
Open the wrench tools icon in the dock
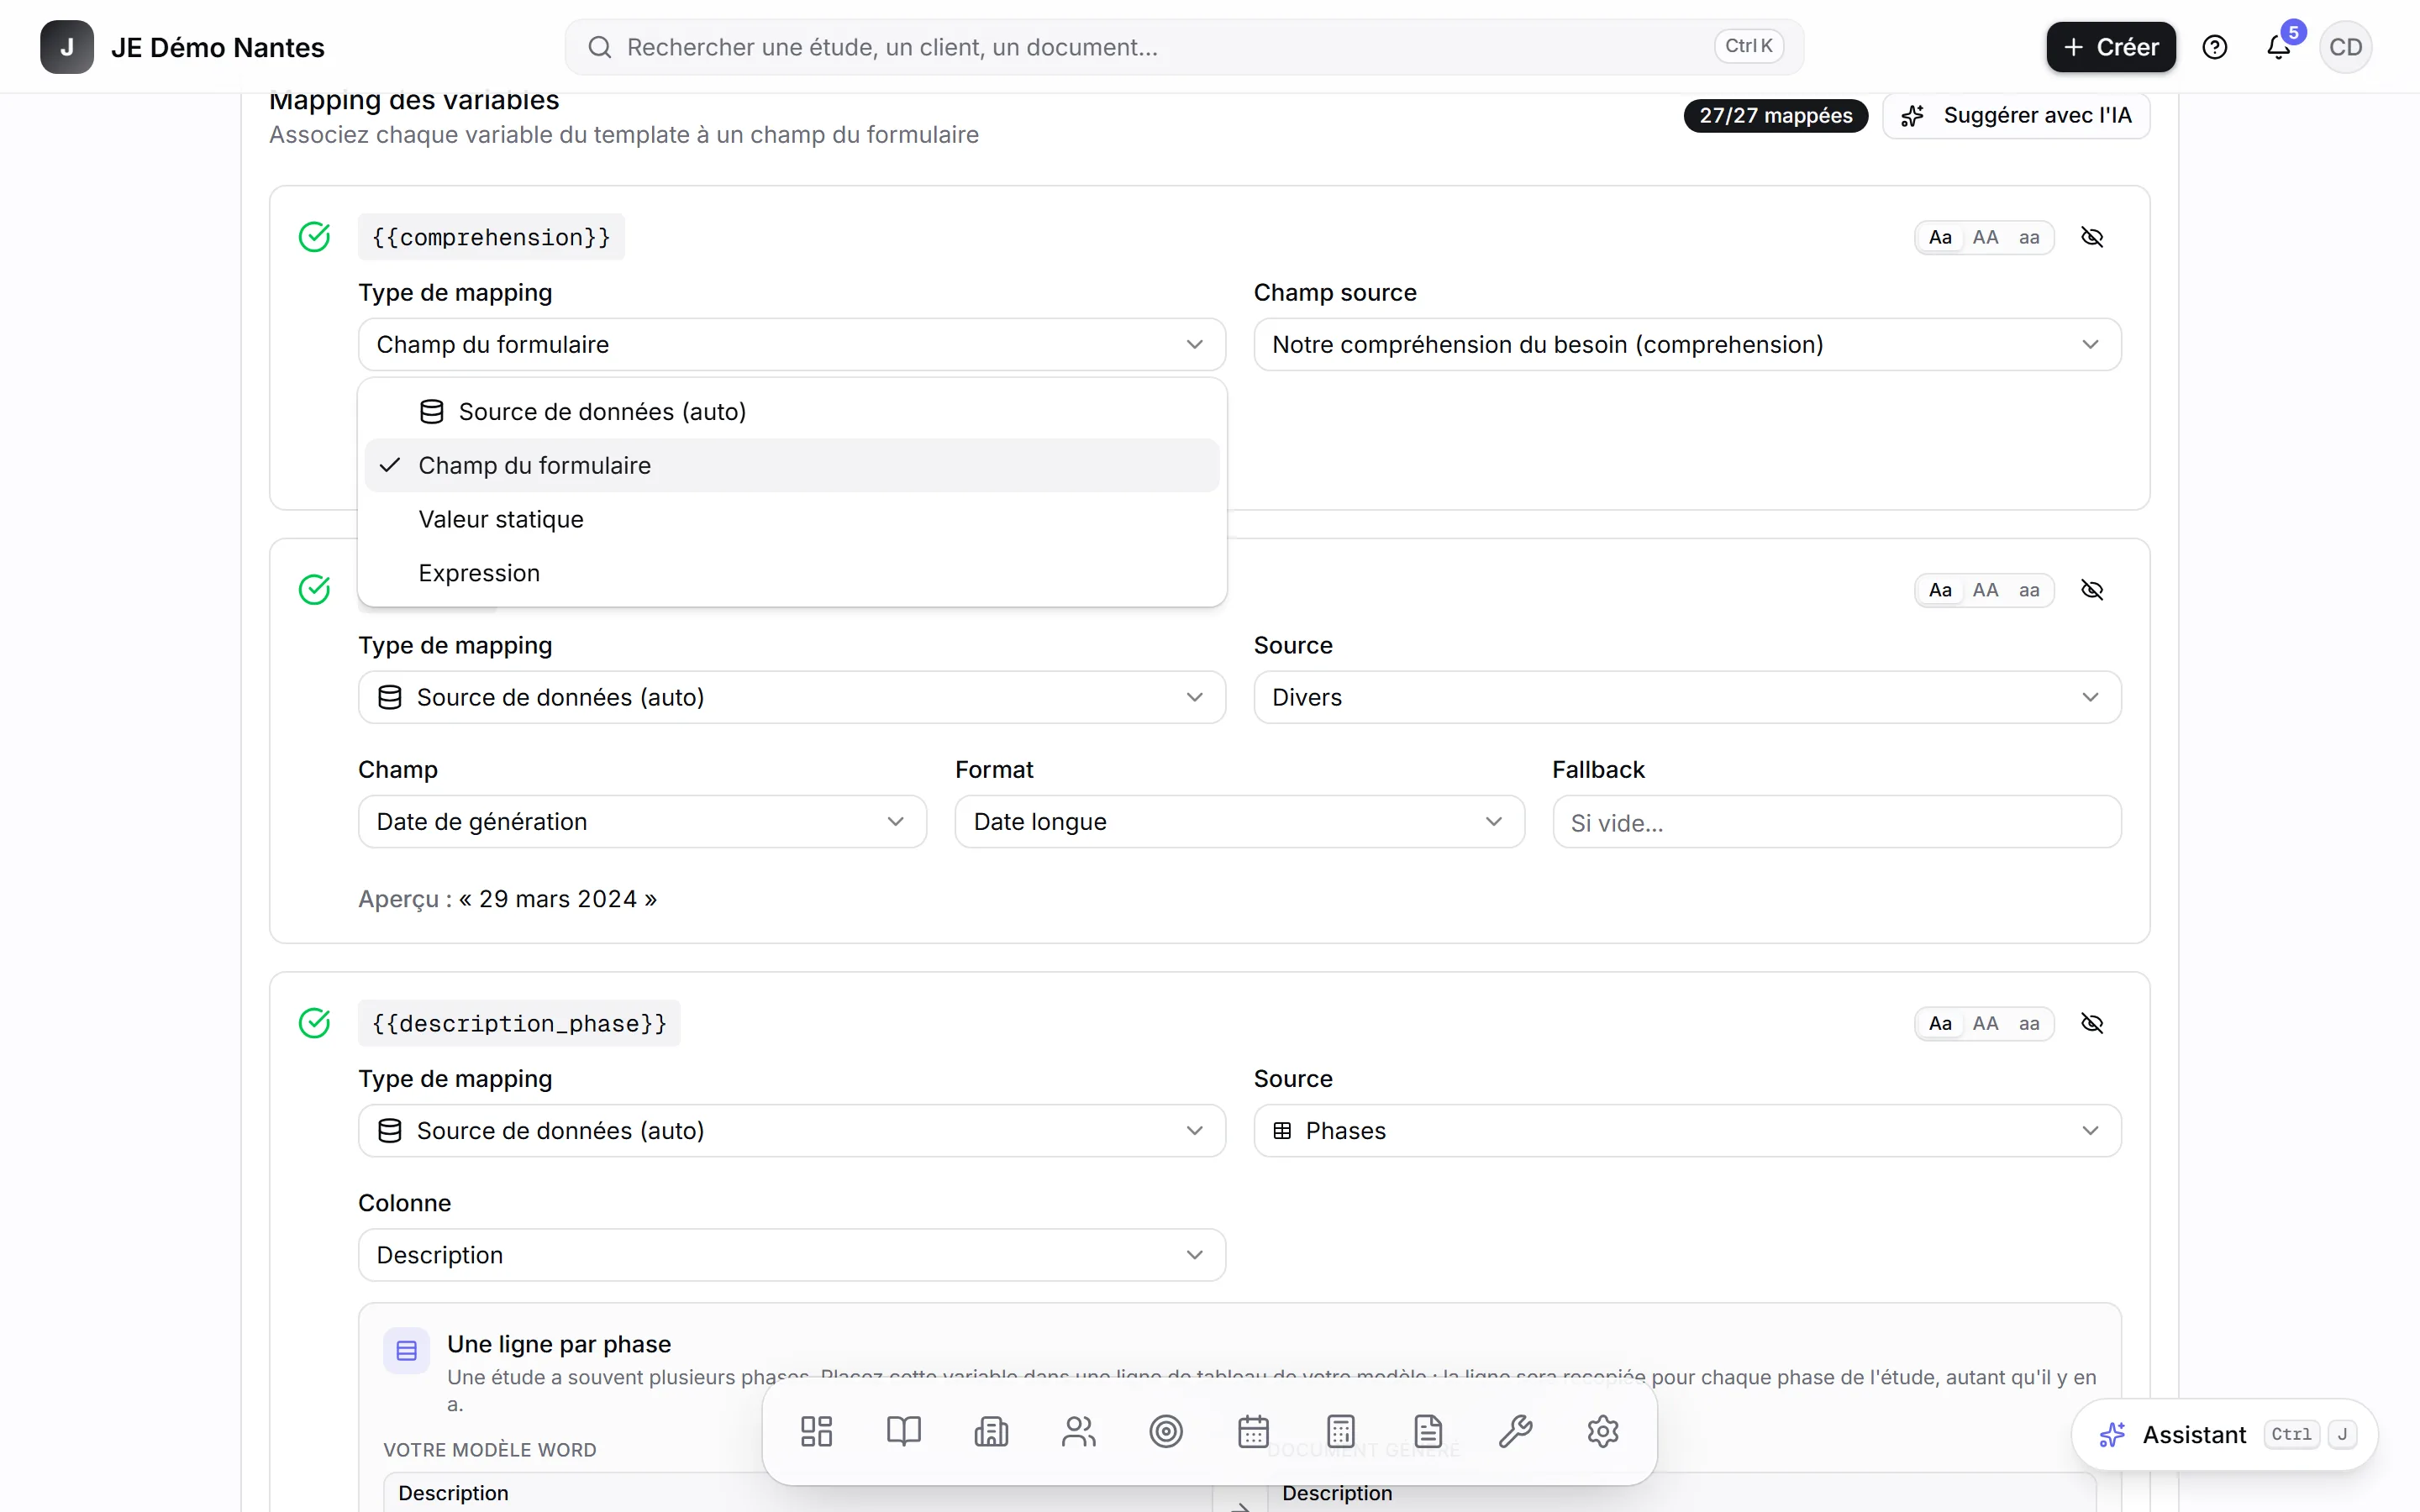[1516, 1431]
